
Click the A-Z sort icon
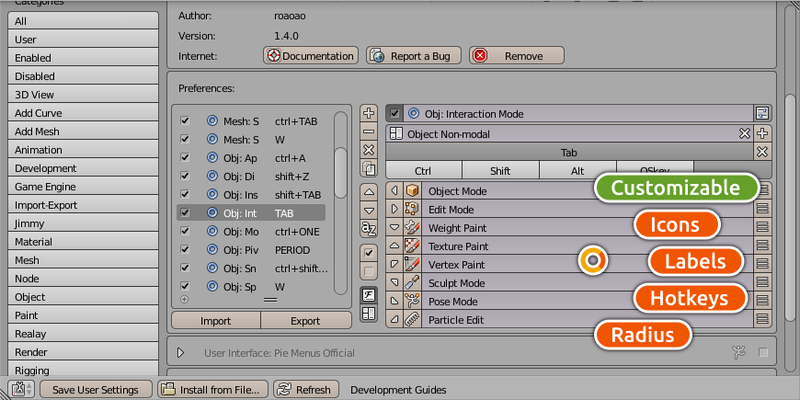point(368,229)
